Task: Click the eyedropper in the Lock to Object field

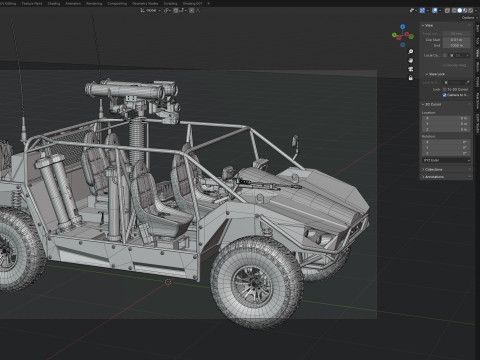Action: [467, 82]
